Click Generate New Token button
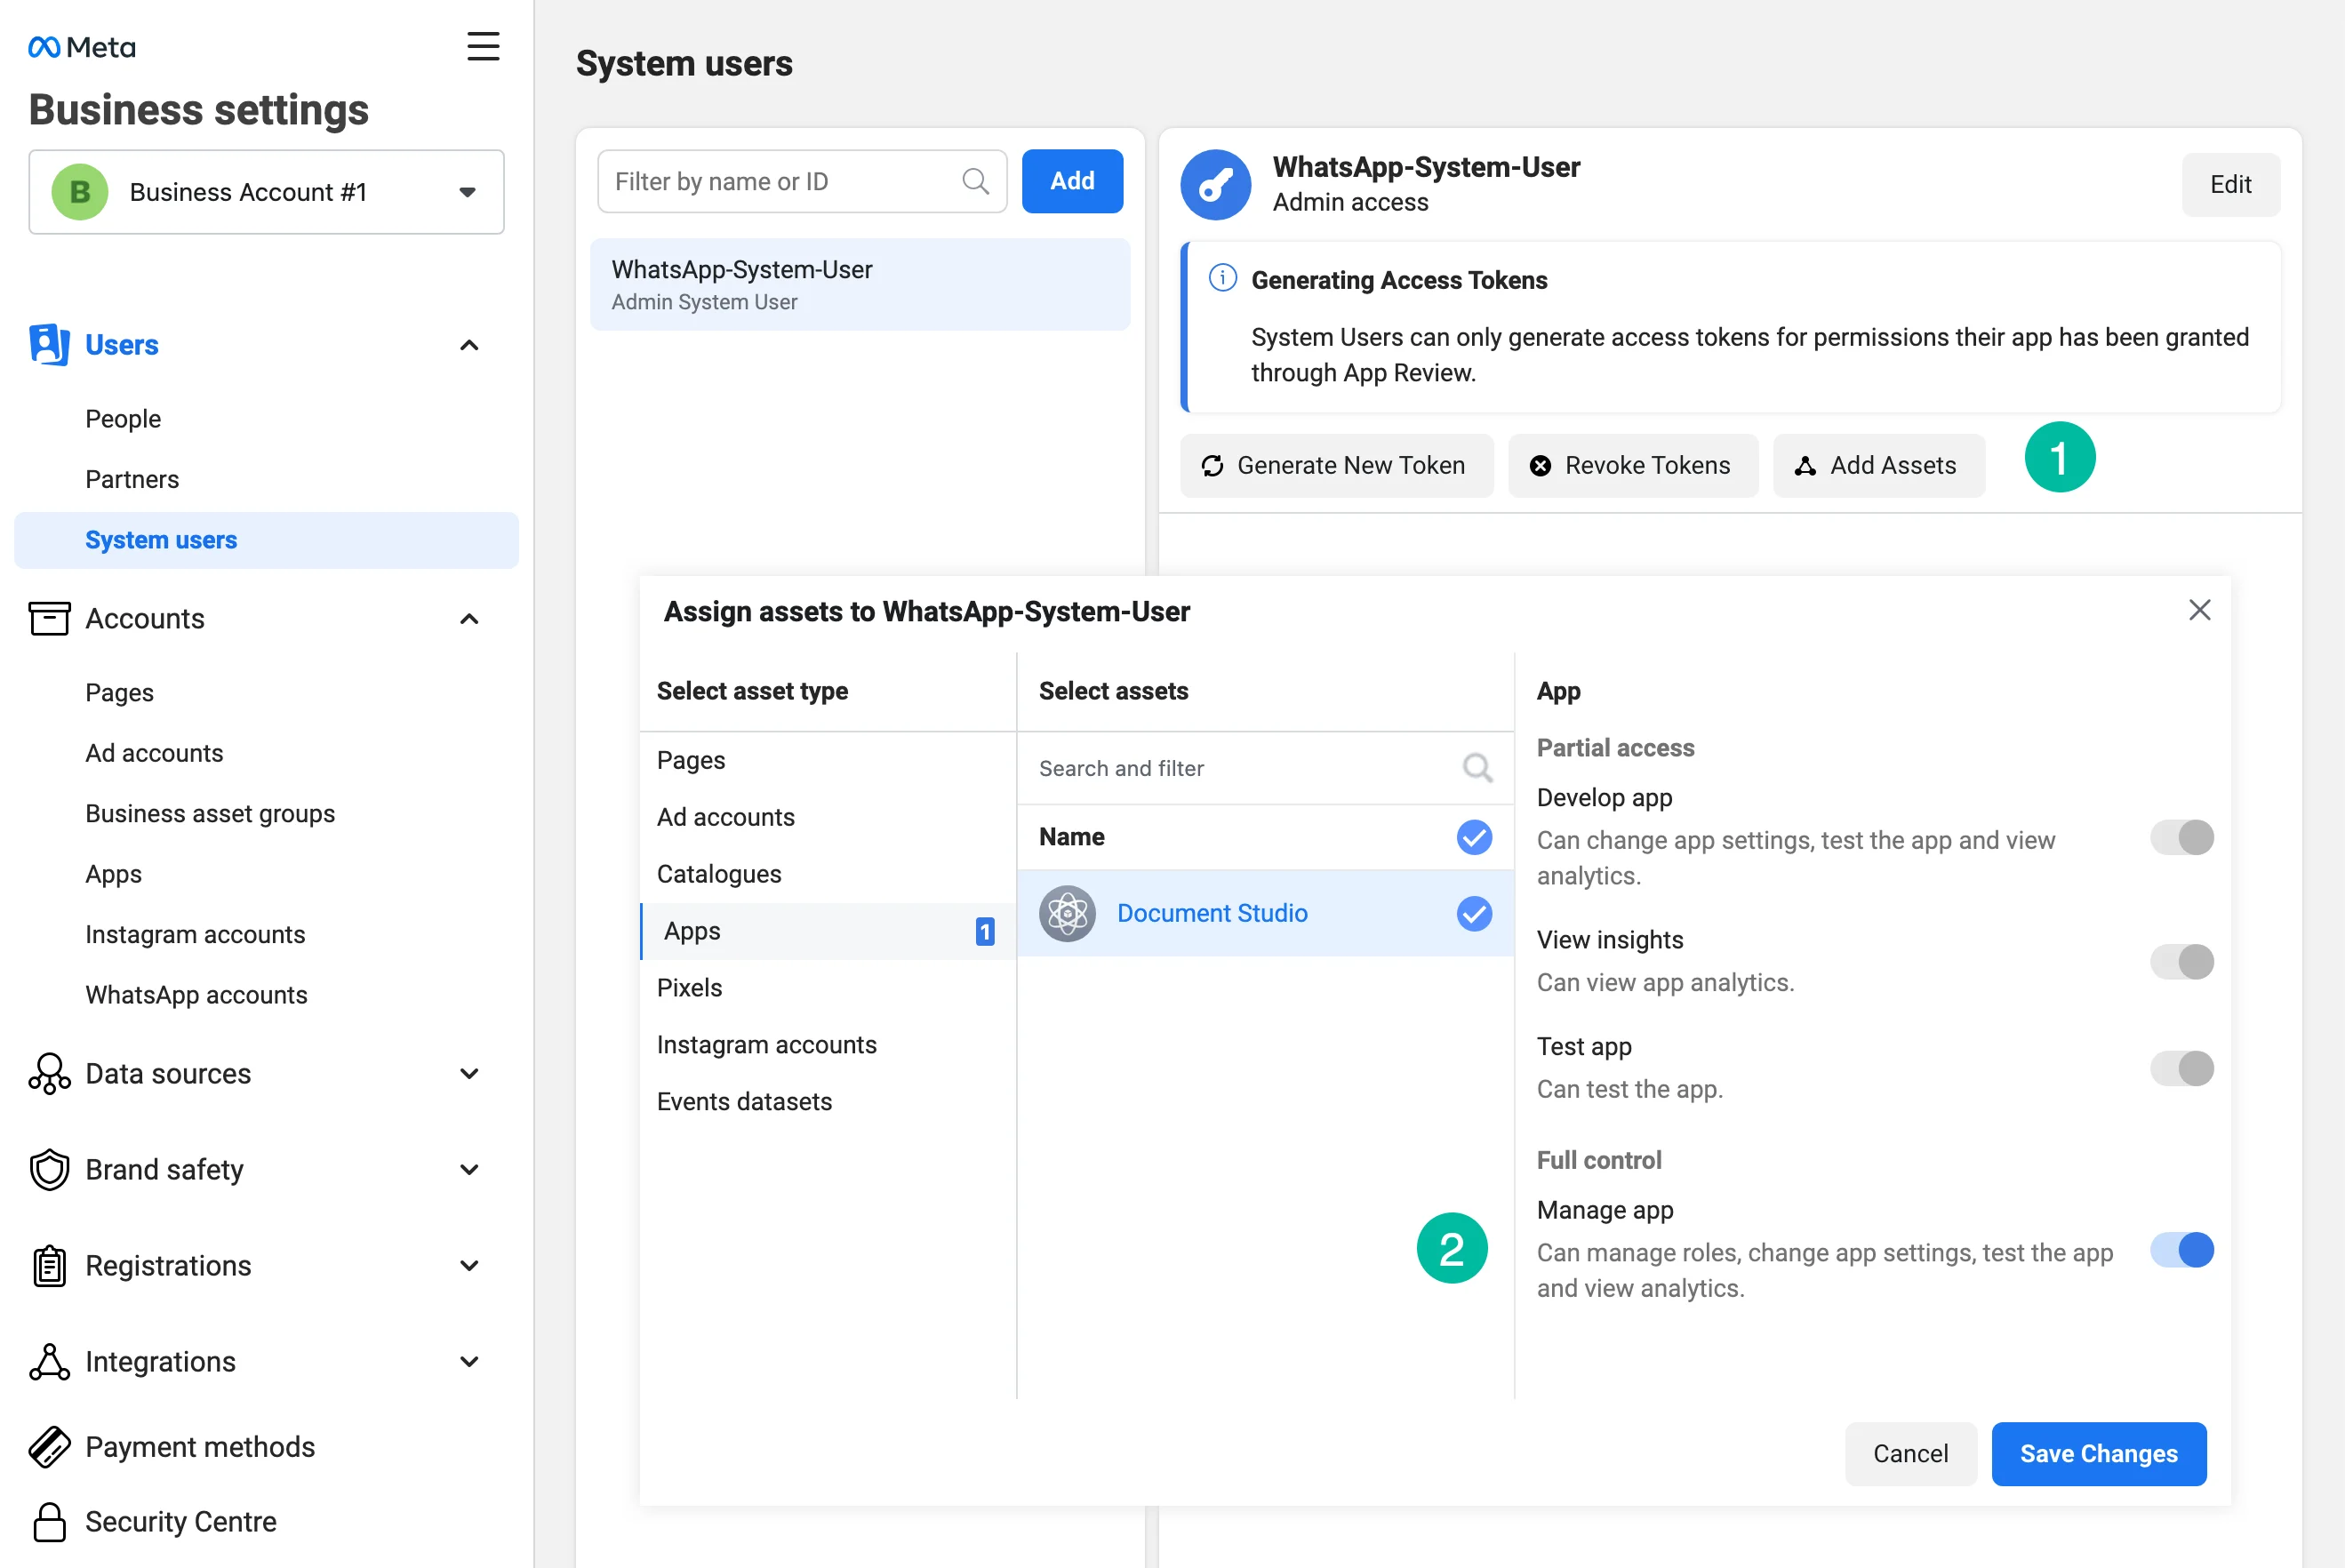The height and width of the screenshot is (1568, 2345). (x=1336, y=465)
